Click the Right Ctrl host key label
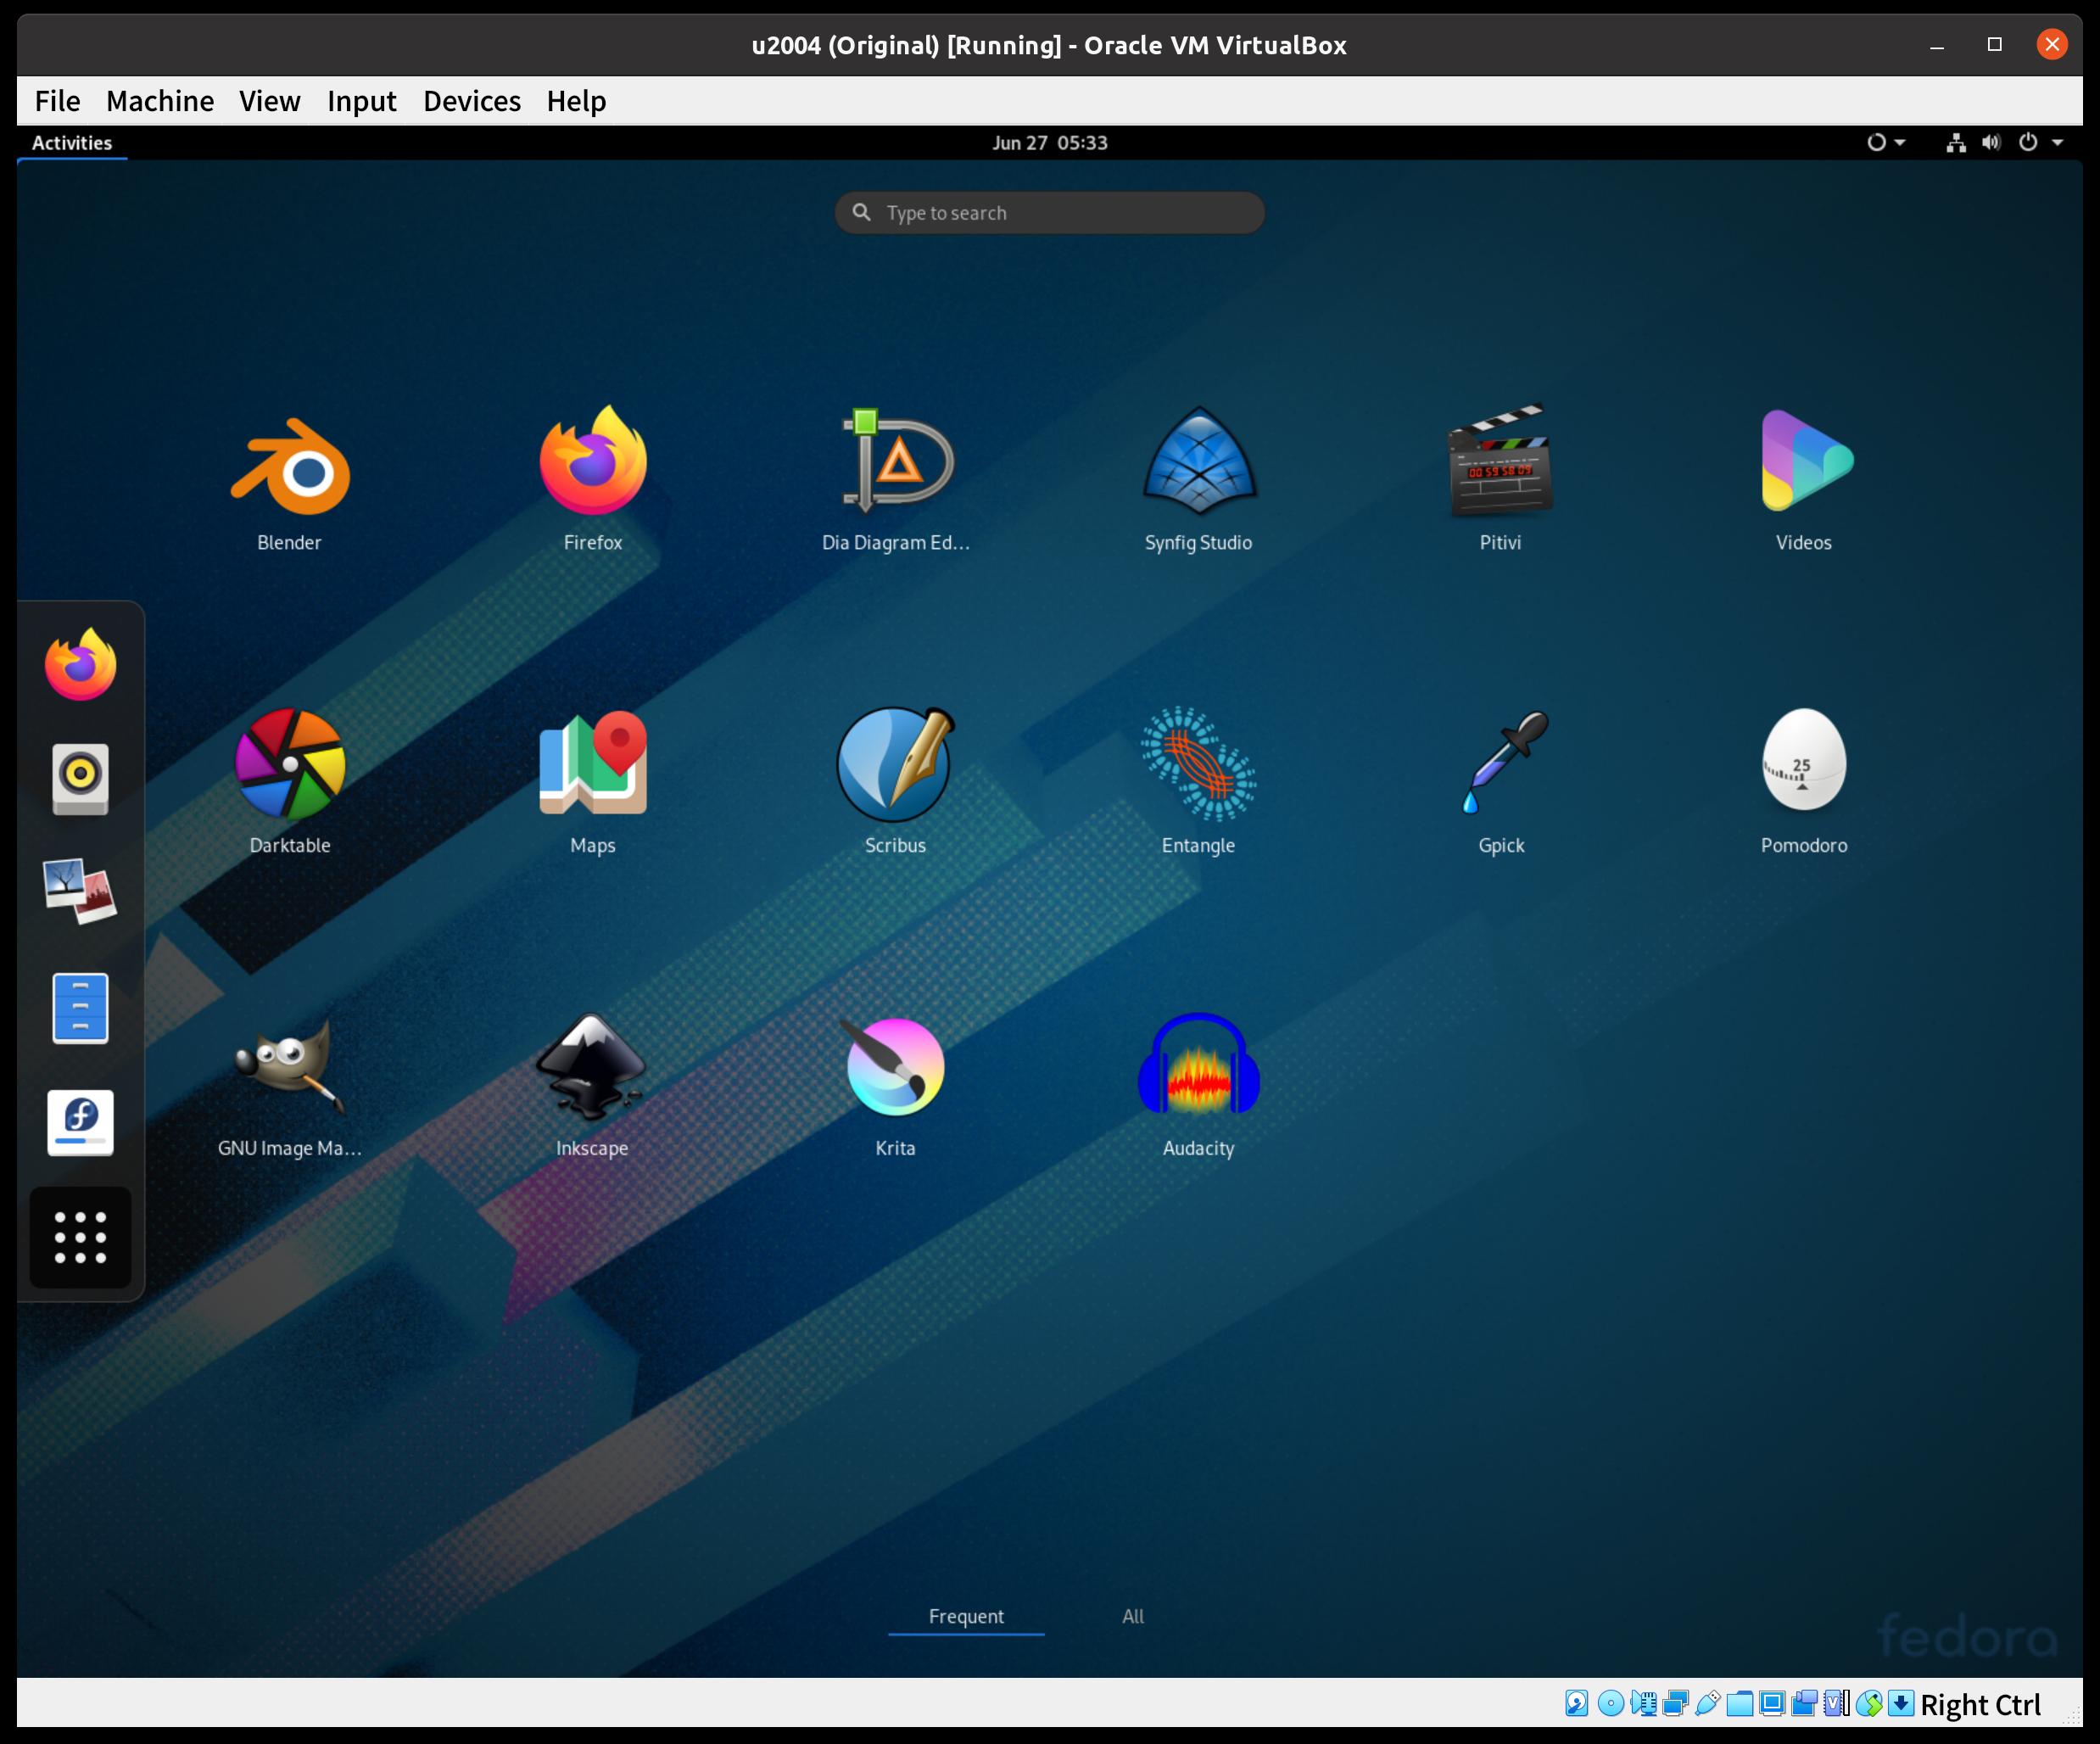Screen dimensions: 2100x1744 click(1980, 1705)
